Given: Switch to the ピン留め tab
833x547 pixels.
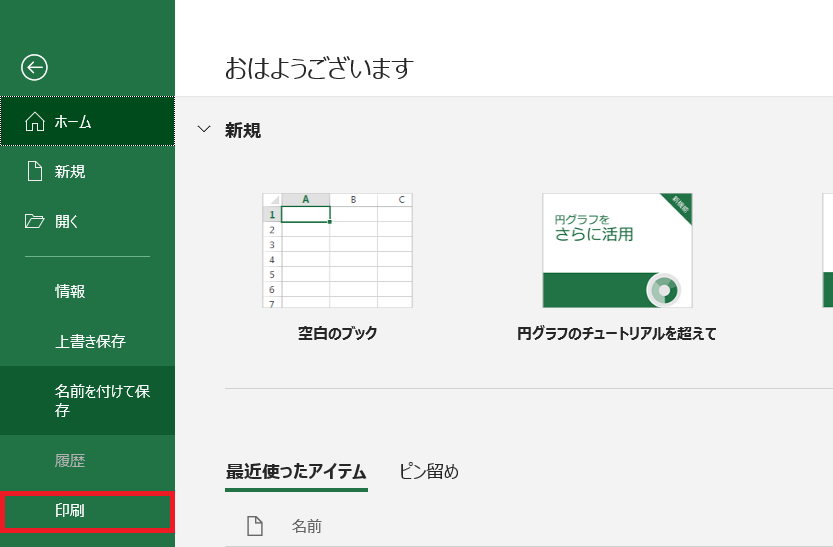Looking at the screenshot, I should 429,472.
